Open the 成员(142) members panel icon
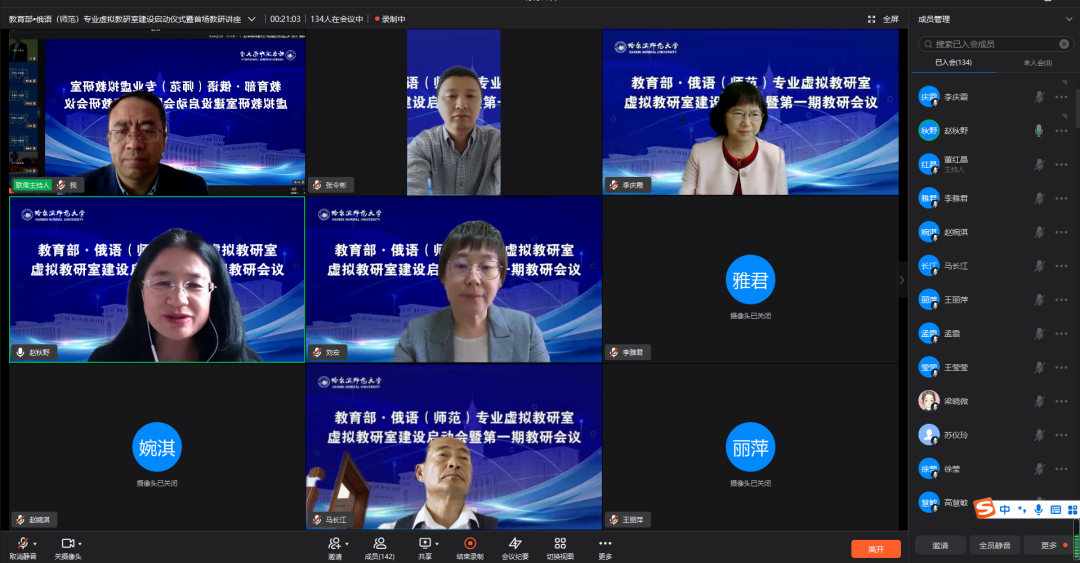Viewport: 1080px width, 563px height. coord(379,543)
